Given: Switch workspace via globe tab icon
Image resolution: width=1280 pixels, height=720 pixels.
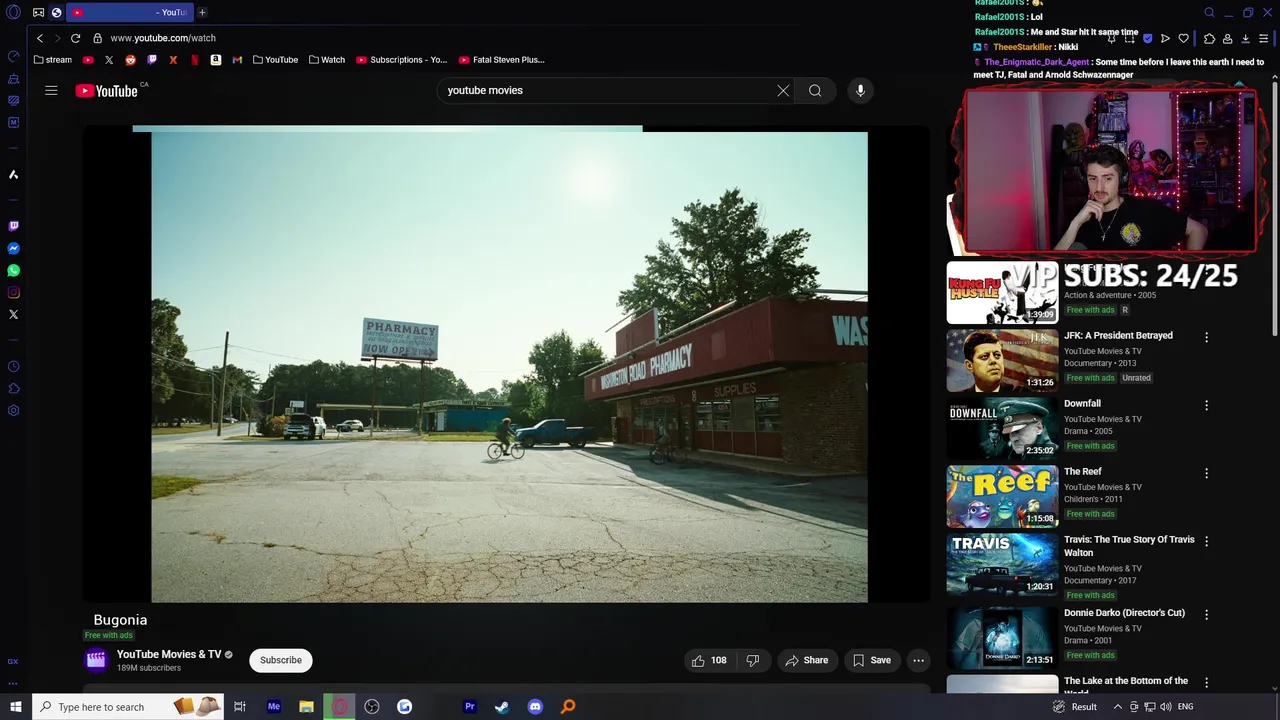Looking at the screenshot, I should coord(56,13).
